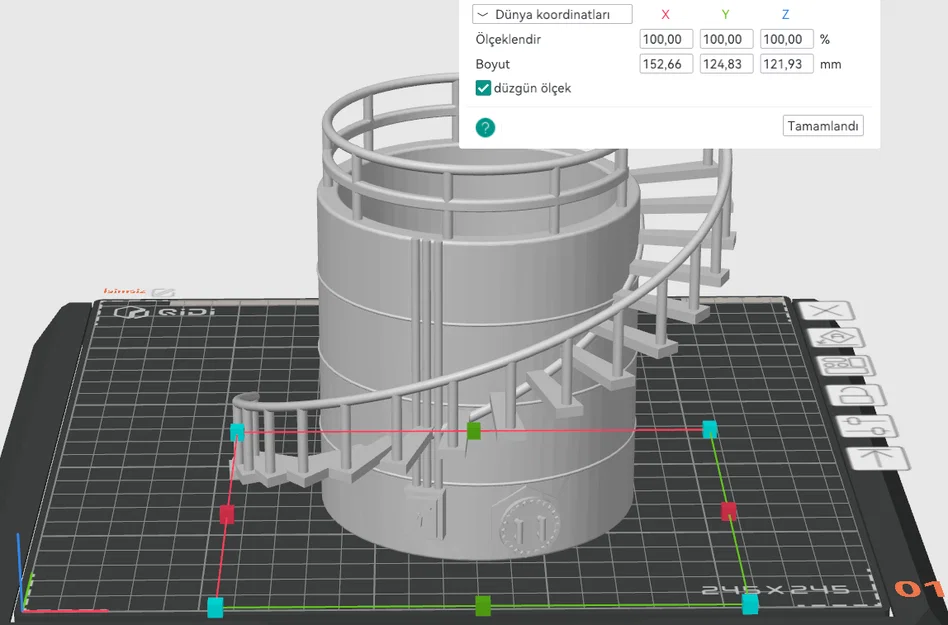Click the Ölçeklendir Y percentage field
The height and width of the screenshot is (625, 948).
coord(726,39)
